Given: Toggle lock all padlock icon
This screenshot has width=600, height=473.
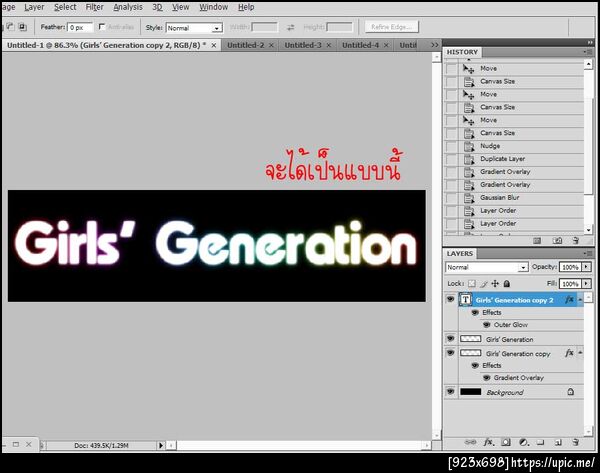Looking at the screenshot, I should point(507,284).
